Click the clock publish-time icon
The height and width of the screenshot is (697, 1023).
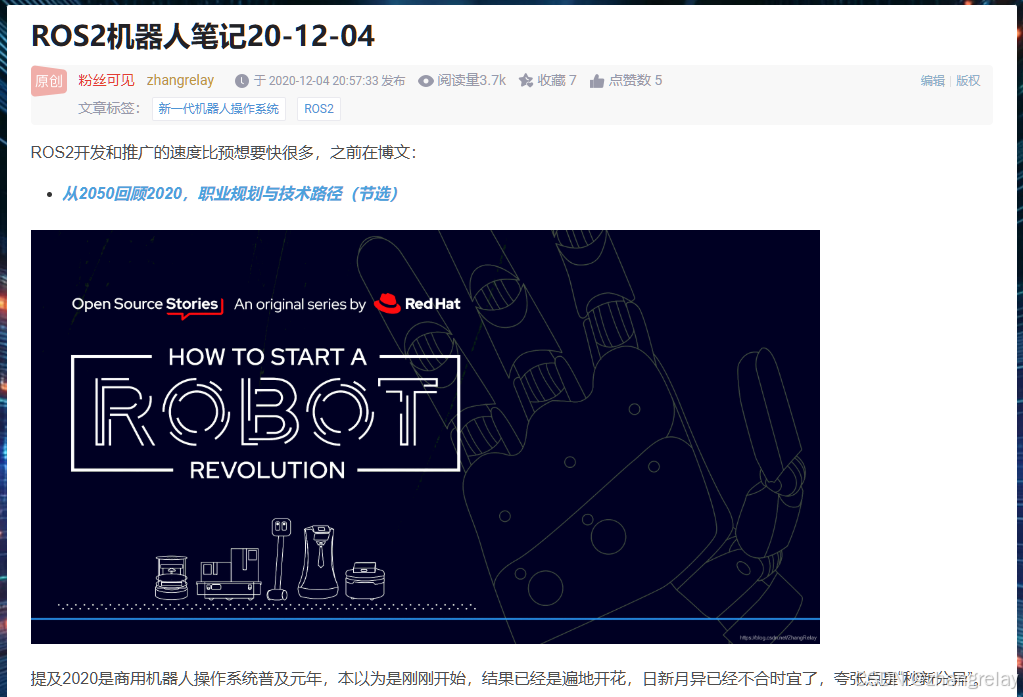[x=241, y=81]
